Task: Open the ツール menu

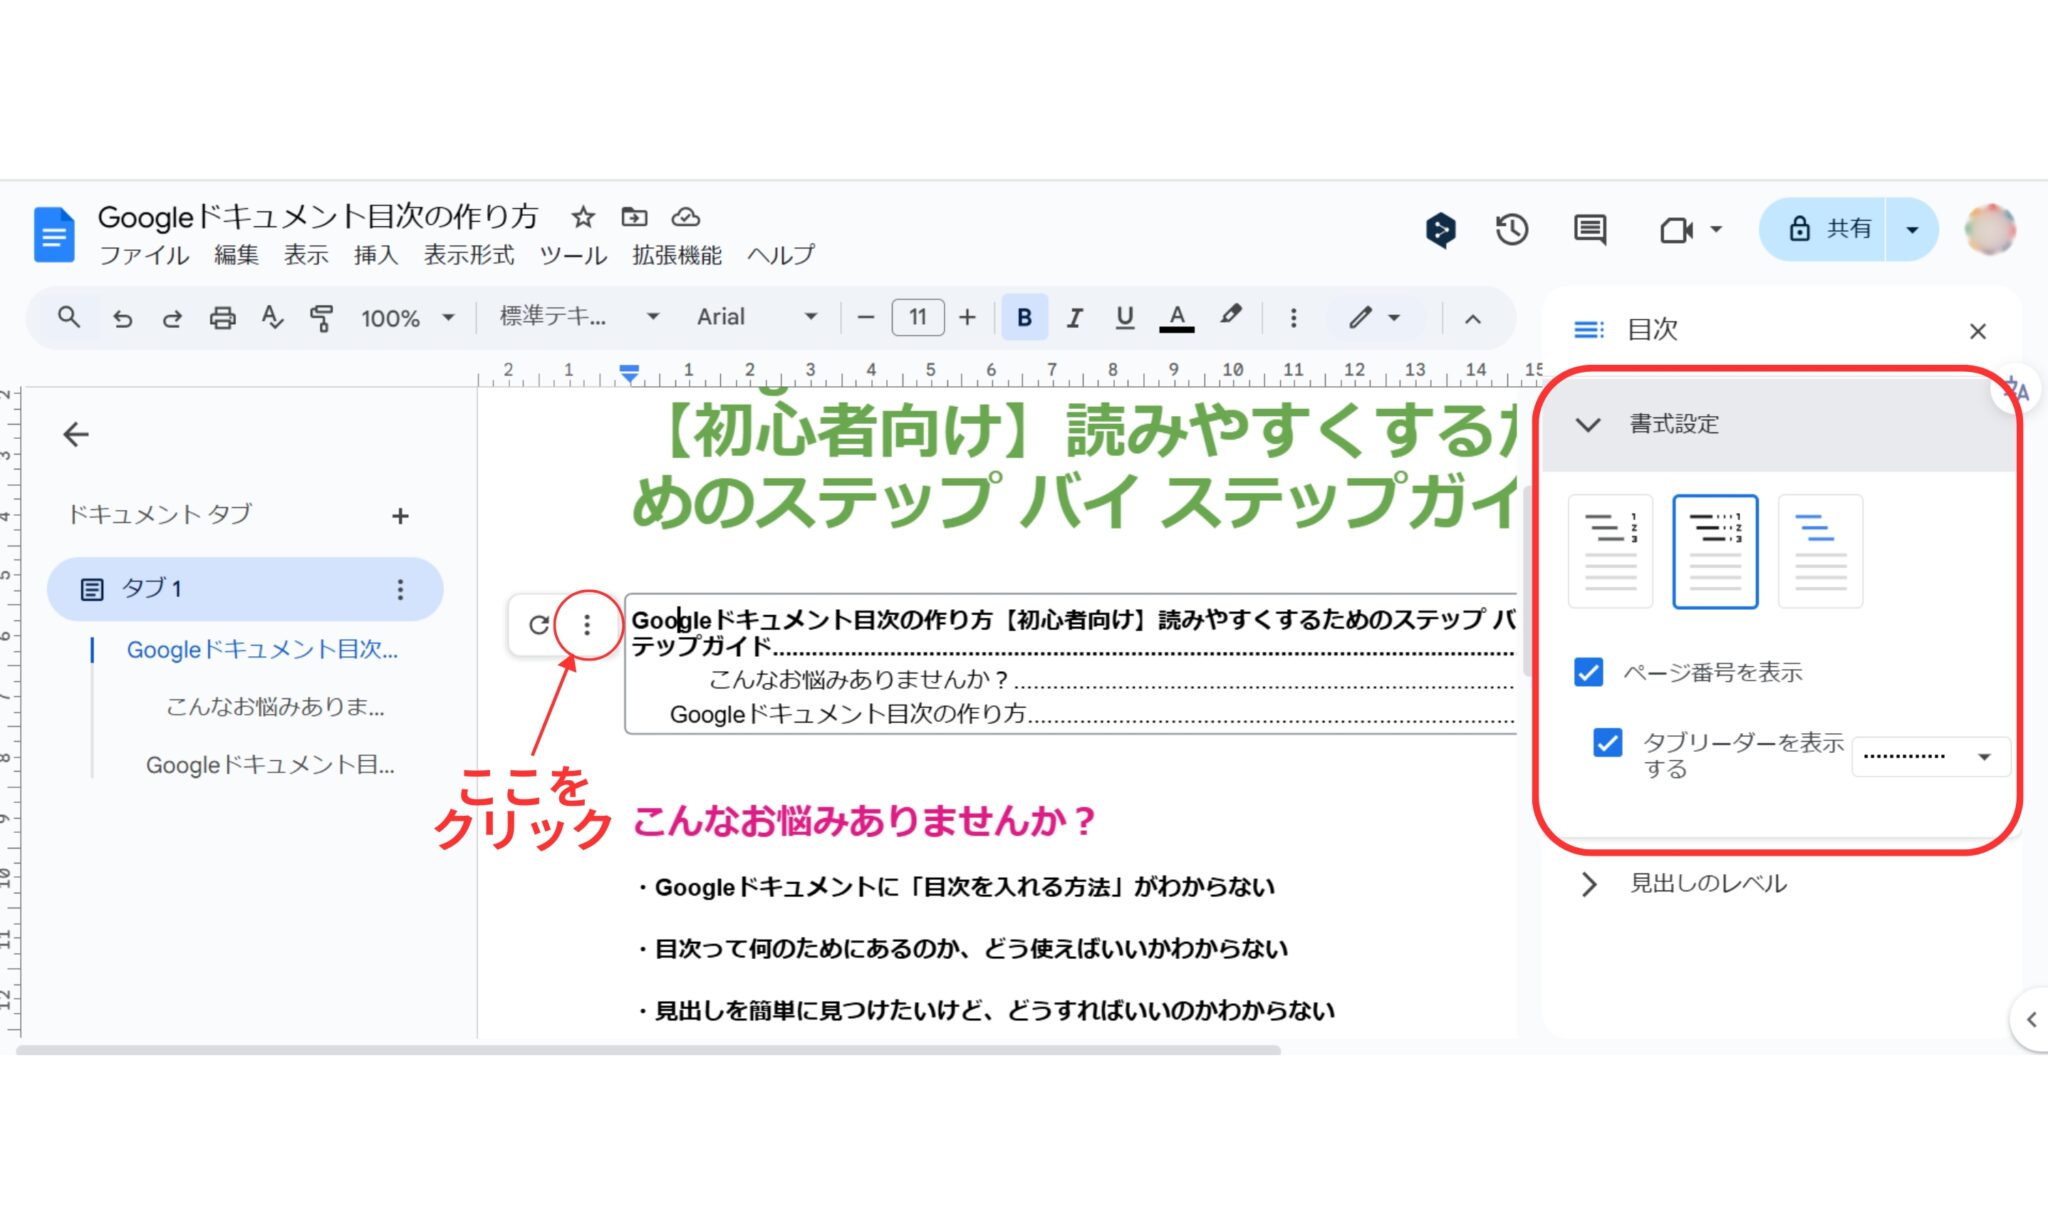Action: [x=573, y=255]
